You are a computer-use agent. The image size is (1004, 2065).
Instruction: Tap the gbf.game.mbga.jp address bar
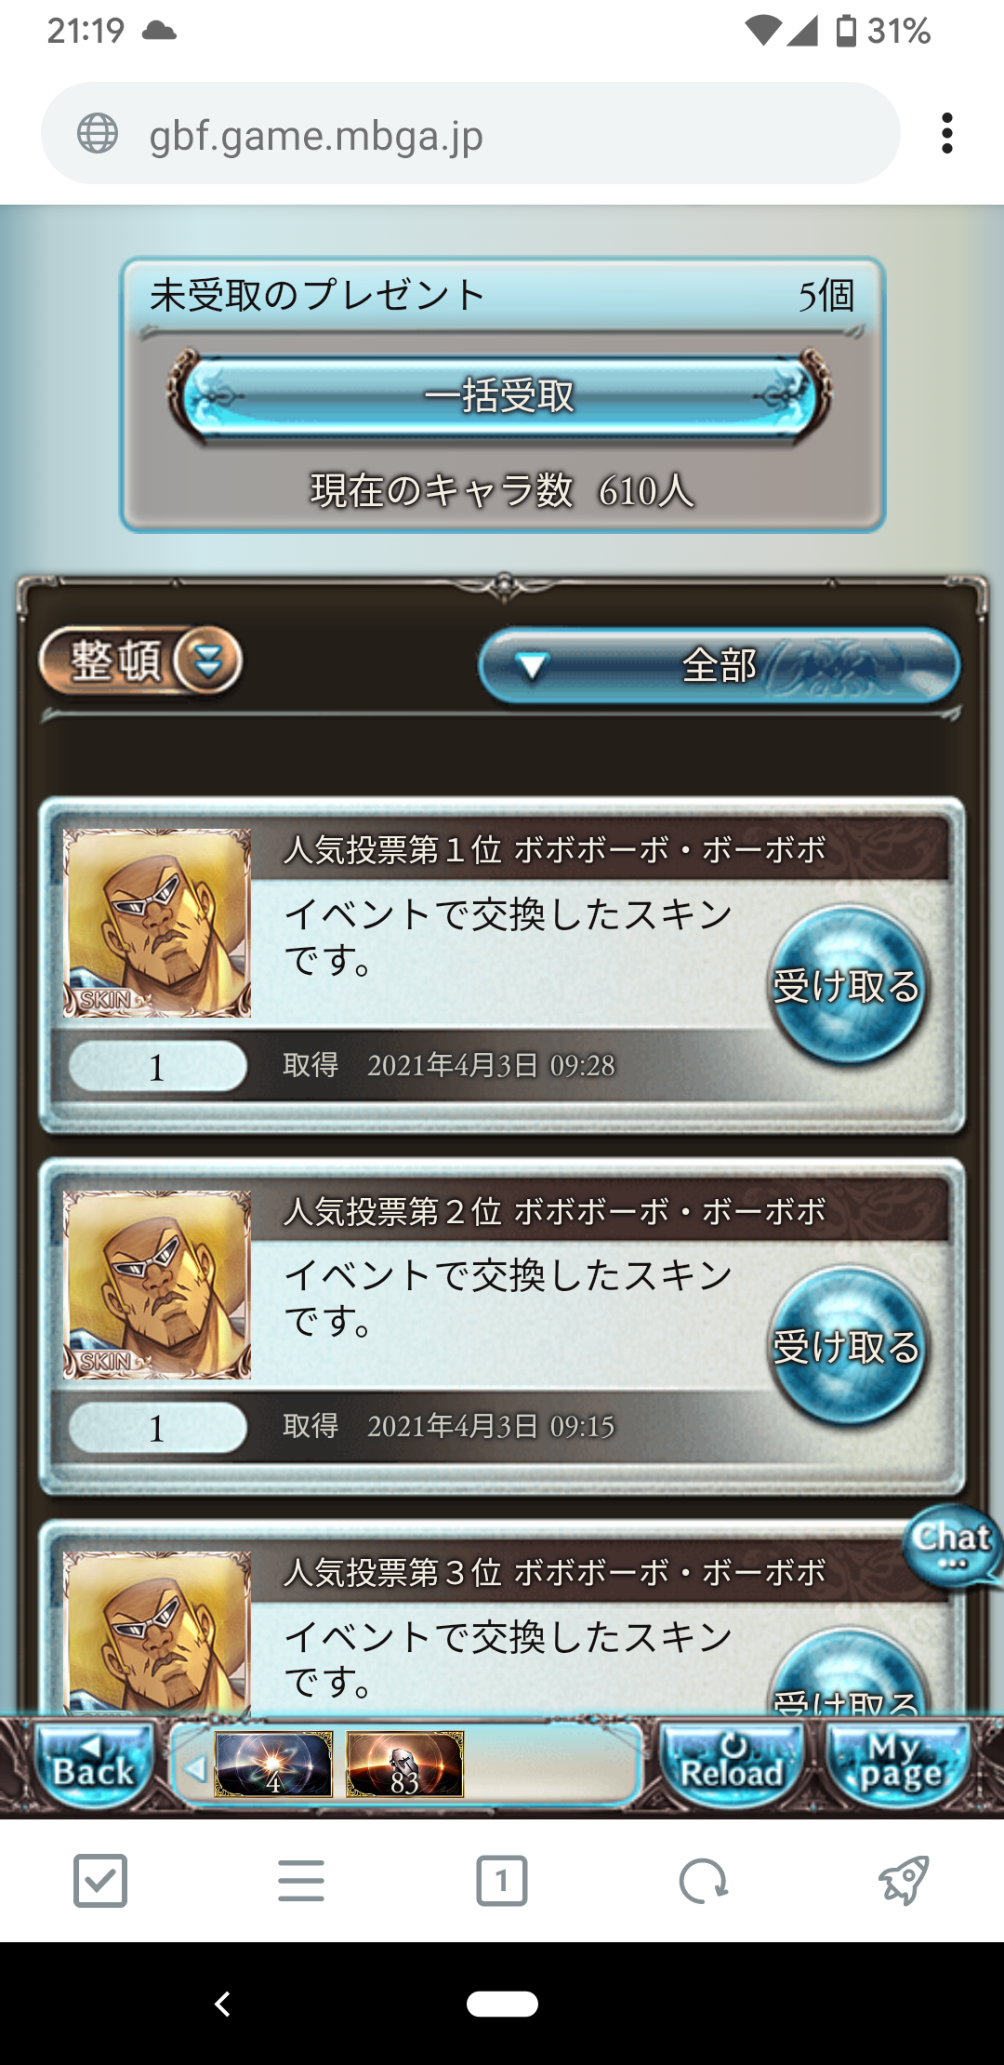(x=470, y=134)
